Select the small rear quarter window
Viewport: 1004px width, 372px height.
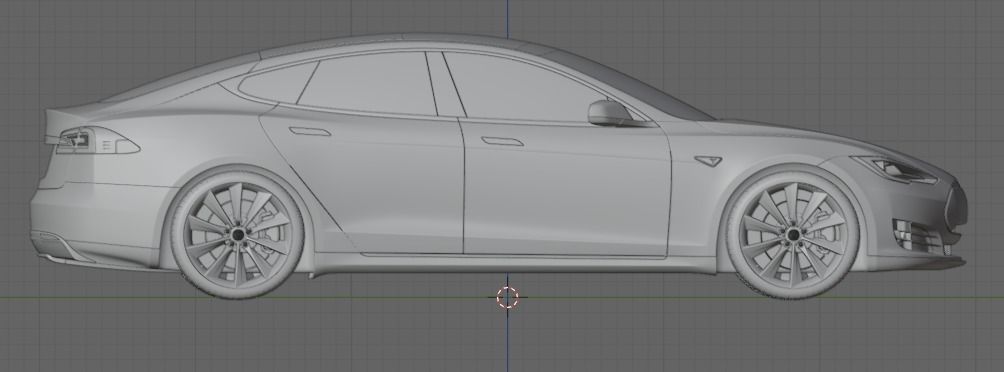[277, 83]
